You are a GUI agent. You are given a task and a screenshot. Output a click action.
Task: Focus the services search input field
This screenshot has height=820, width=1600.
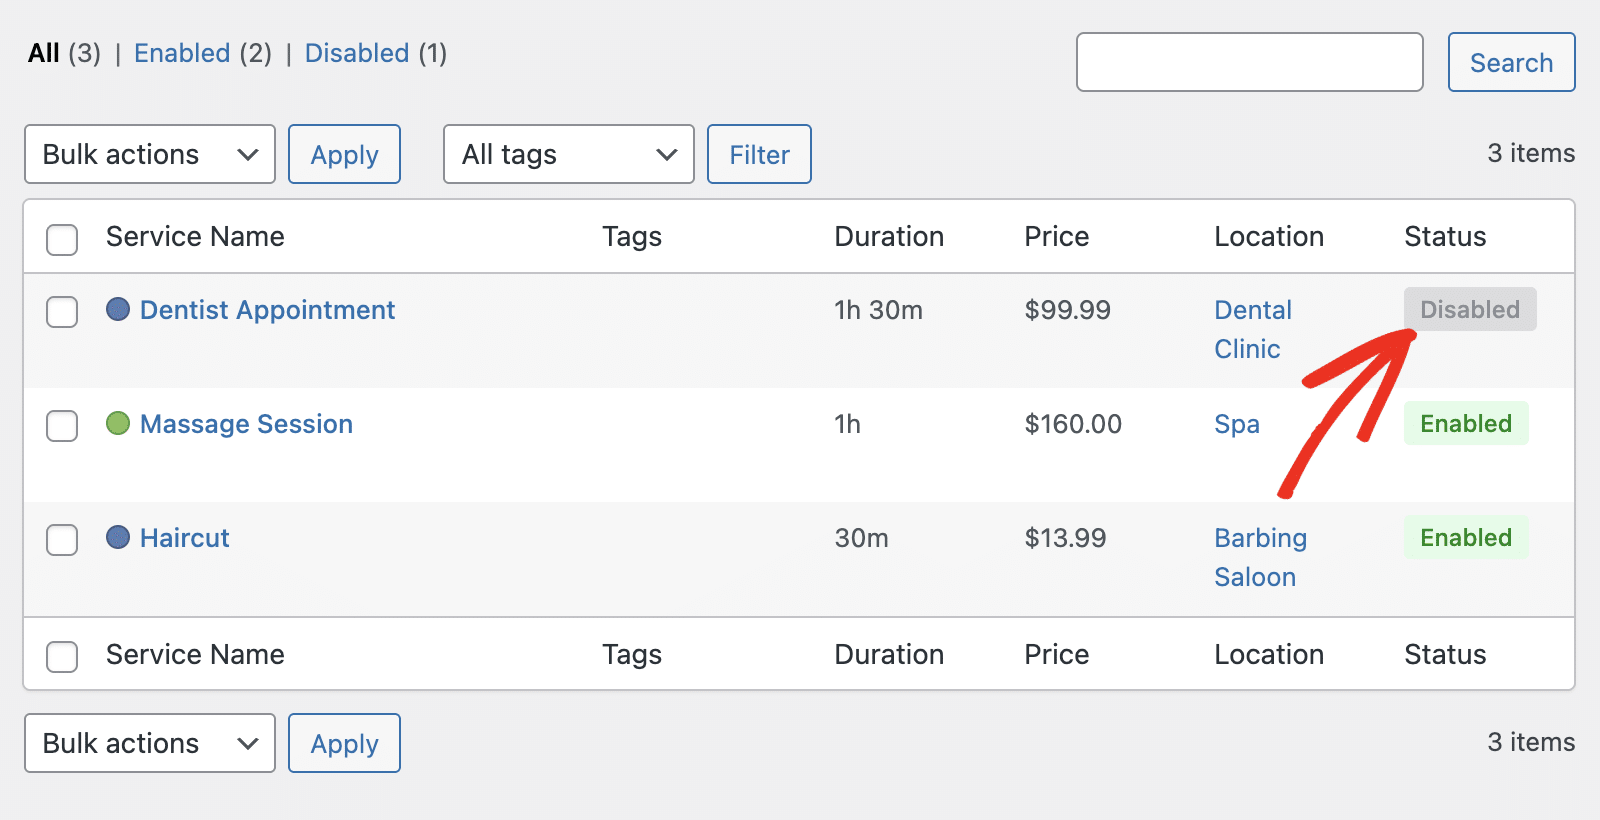click(1249, 62)
